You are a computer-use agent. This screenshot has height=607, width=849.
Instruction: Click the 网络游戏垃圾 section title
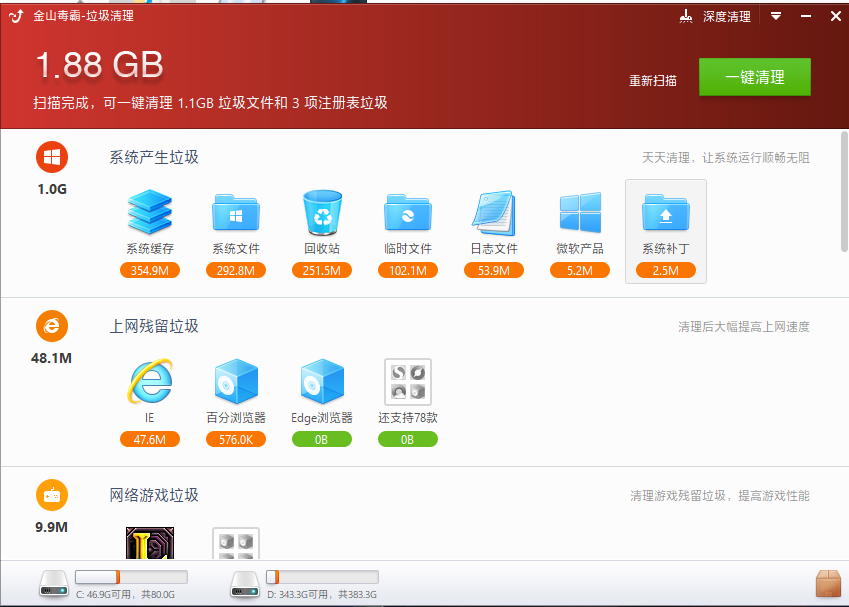coord(154,495)
